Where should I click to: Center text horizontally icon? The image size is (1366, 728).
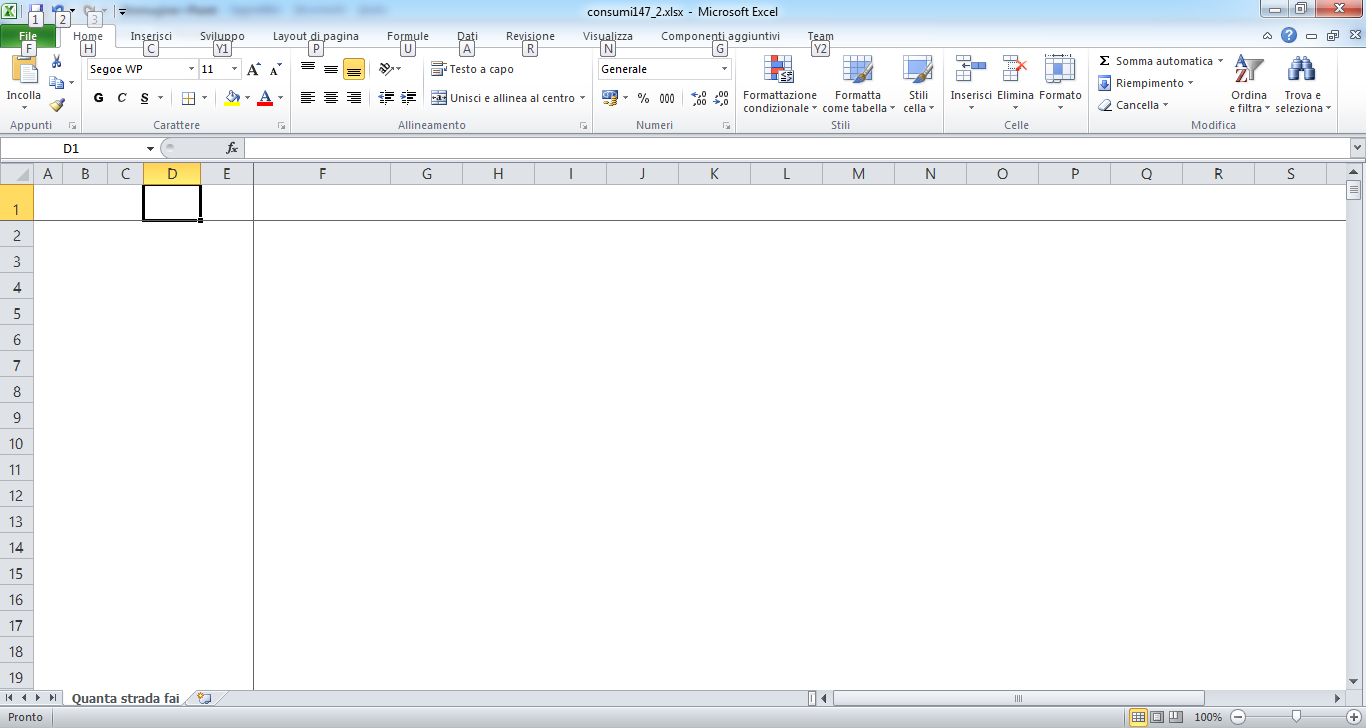[331, 98]
